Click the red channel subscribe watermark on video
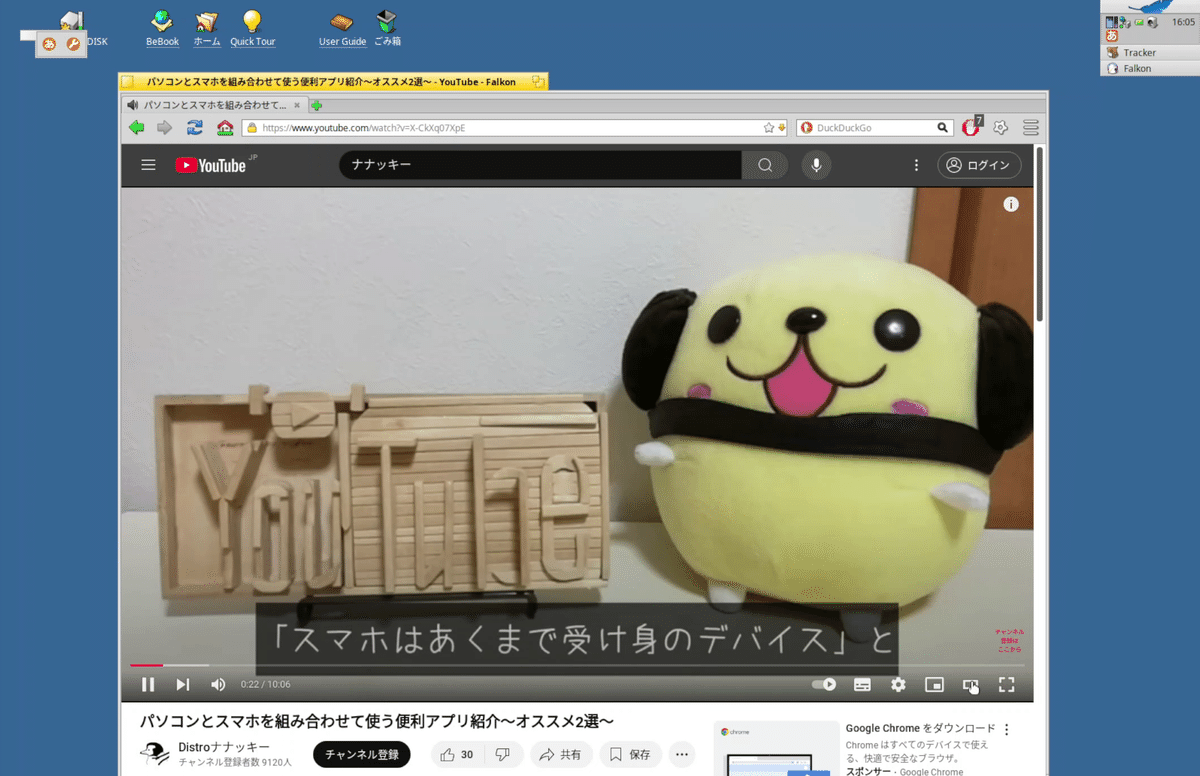Screen dimensions: 1200x776 pyautogui.click(x=1009, y=640)
